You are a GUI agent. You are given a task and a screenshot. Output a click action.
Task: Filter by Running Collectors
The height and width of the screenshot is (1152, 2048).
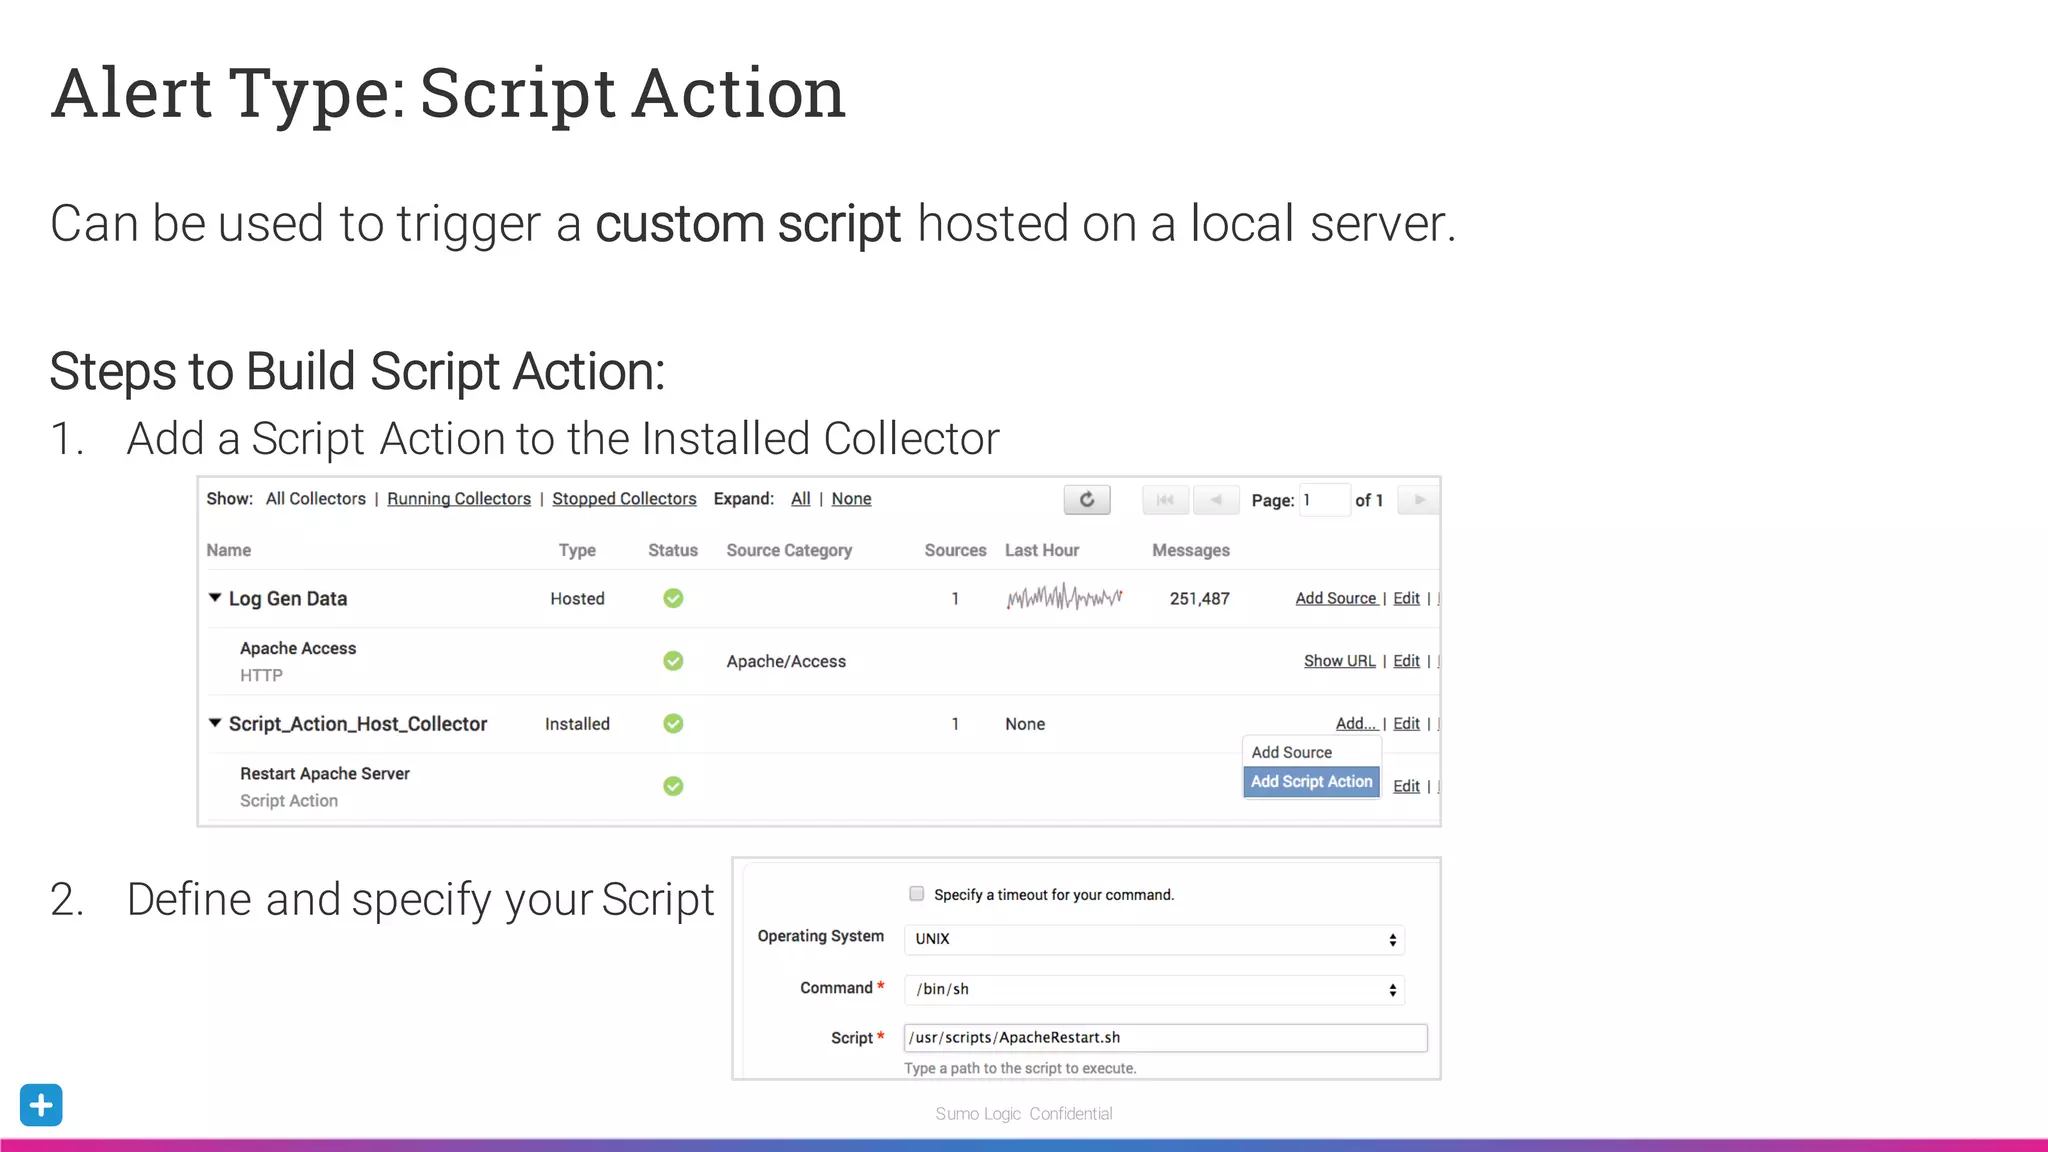tap(459, 499)
